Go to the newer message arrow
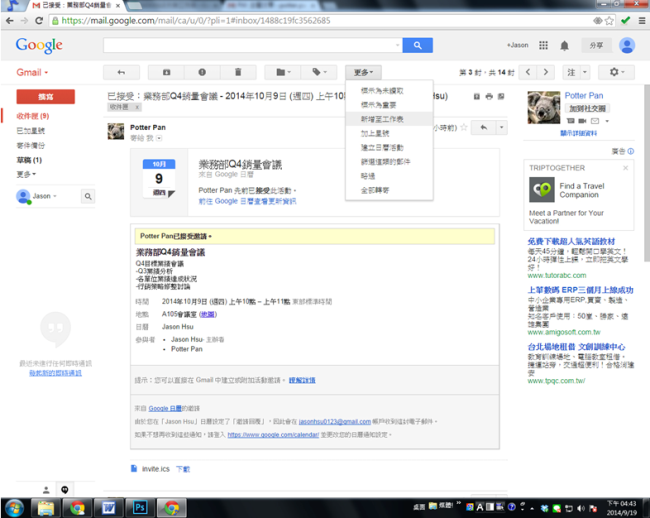 528,72
